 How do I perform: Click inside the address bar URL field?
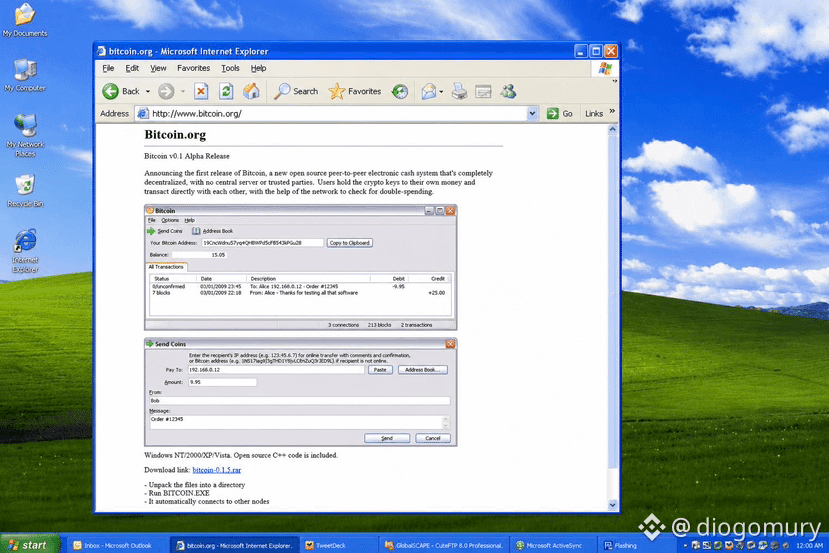click(x=338, y=114)
